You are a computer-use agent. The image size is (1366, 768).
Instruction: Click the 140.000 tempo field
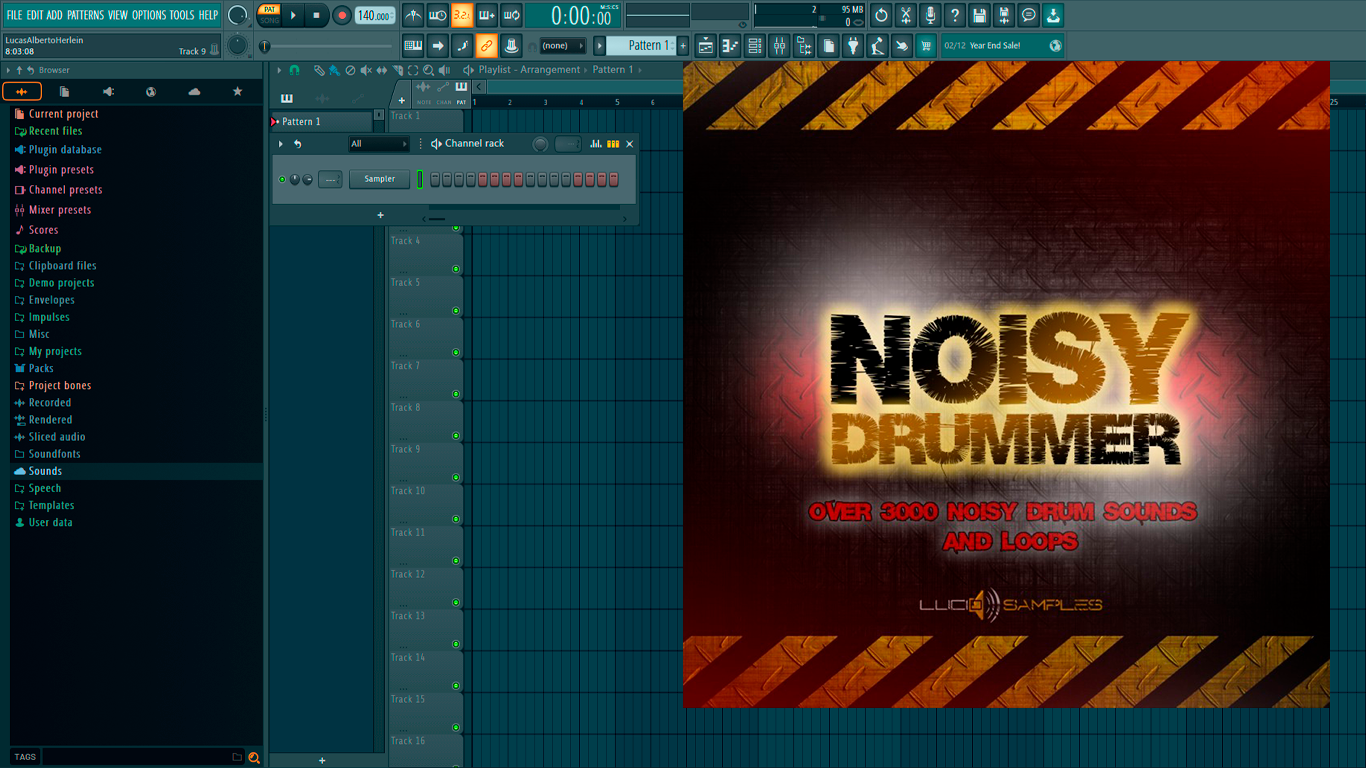375,15
